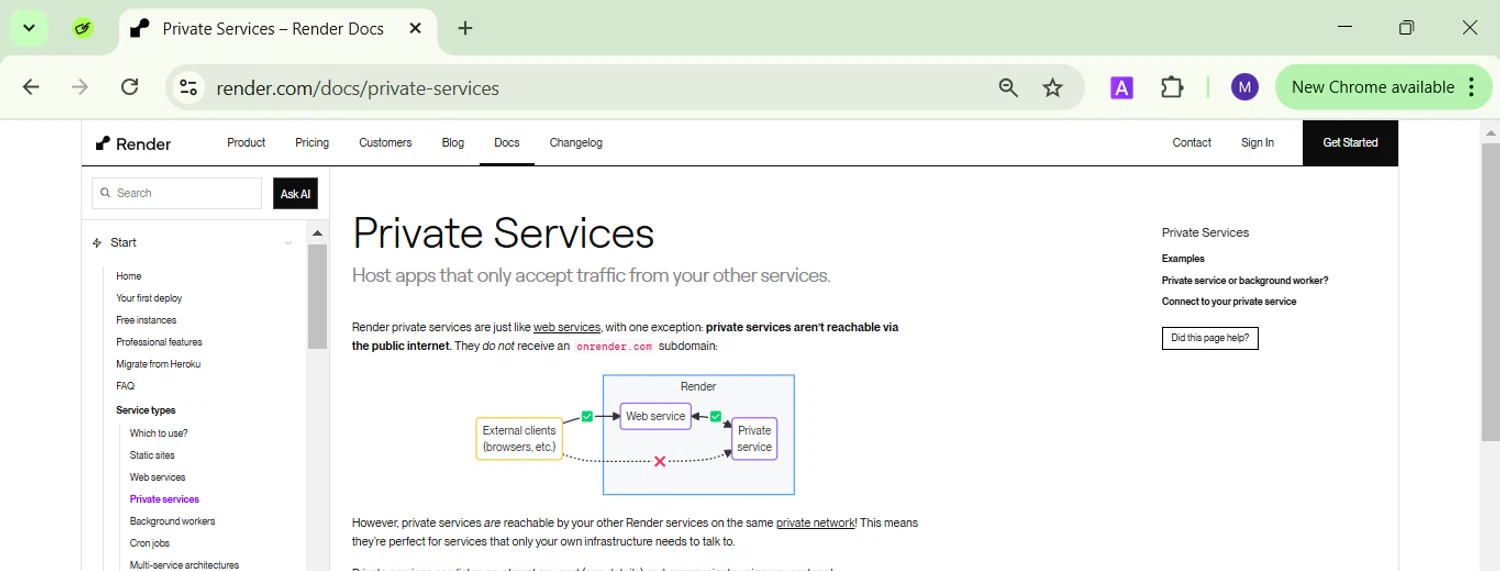
Task: Open the tab search dropdown arrow
Action: click(x=29, y=28)
